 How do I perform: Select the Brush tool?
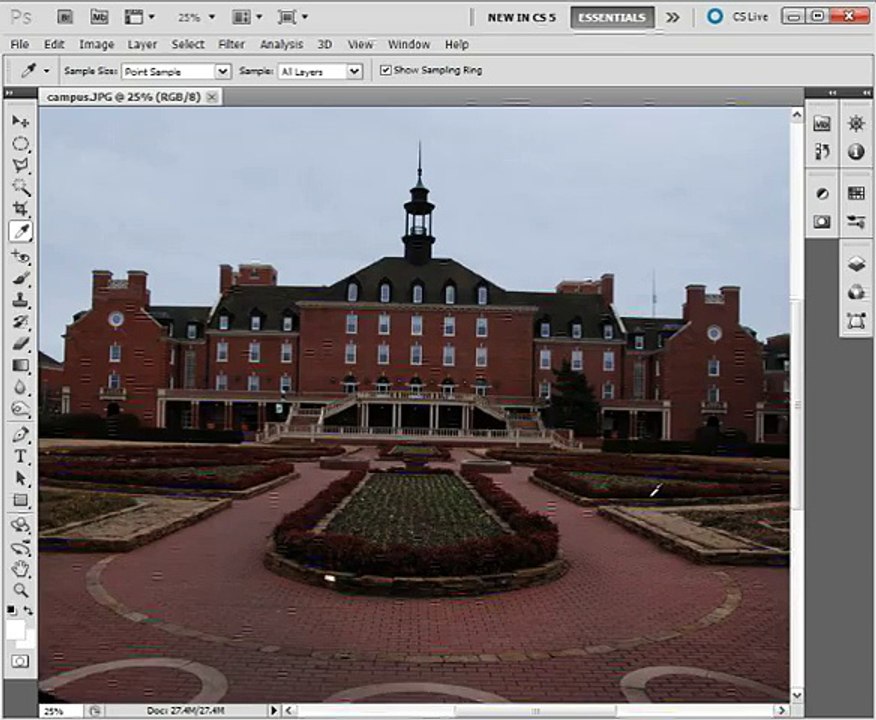coord(21,278)
